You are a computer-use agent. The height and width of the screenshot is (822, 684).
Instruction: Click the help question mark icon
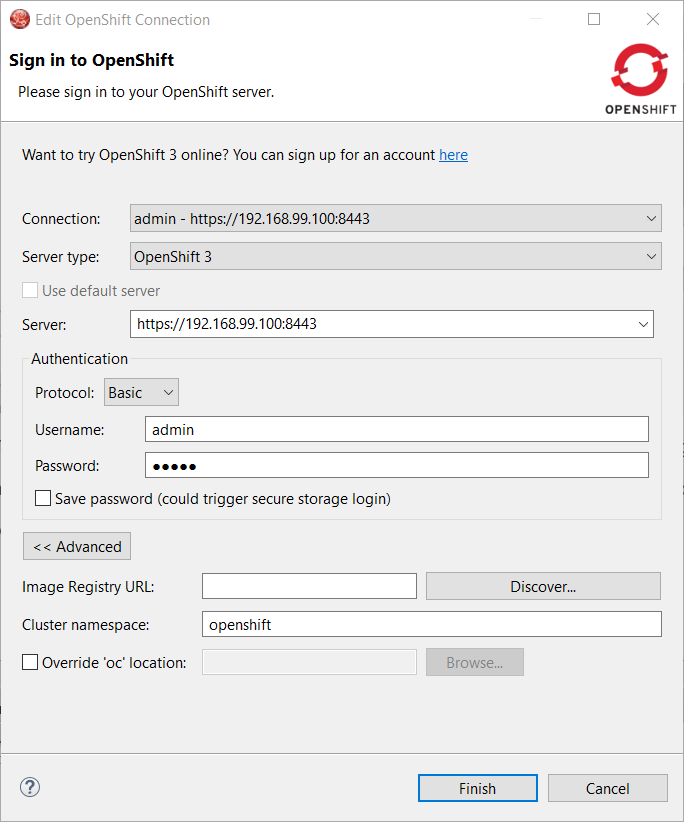pyautogui.click(x=30, y=787)
